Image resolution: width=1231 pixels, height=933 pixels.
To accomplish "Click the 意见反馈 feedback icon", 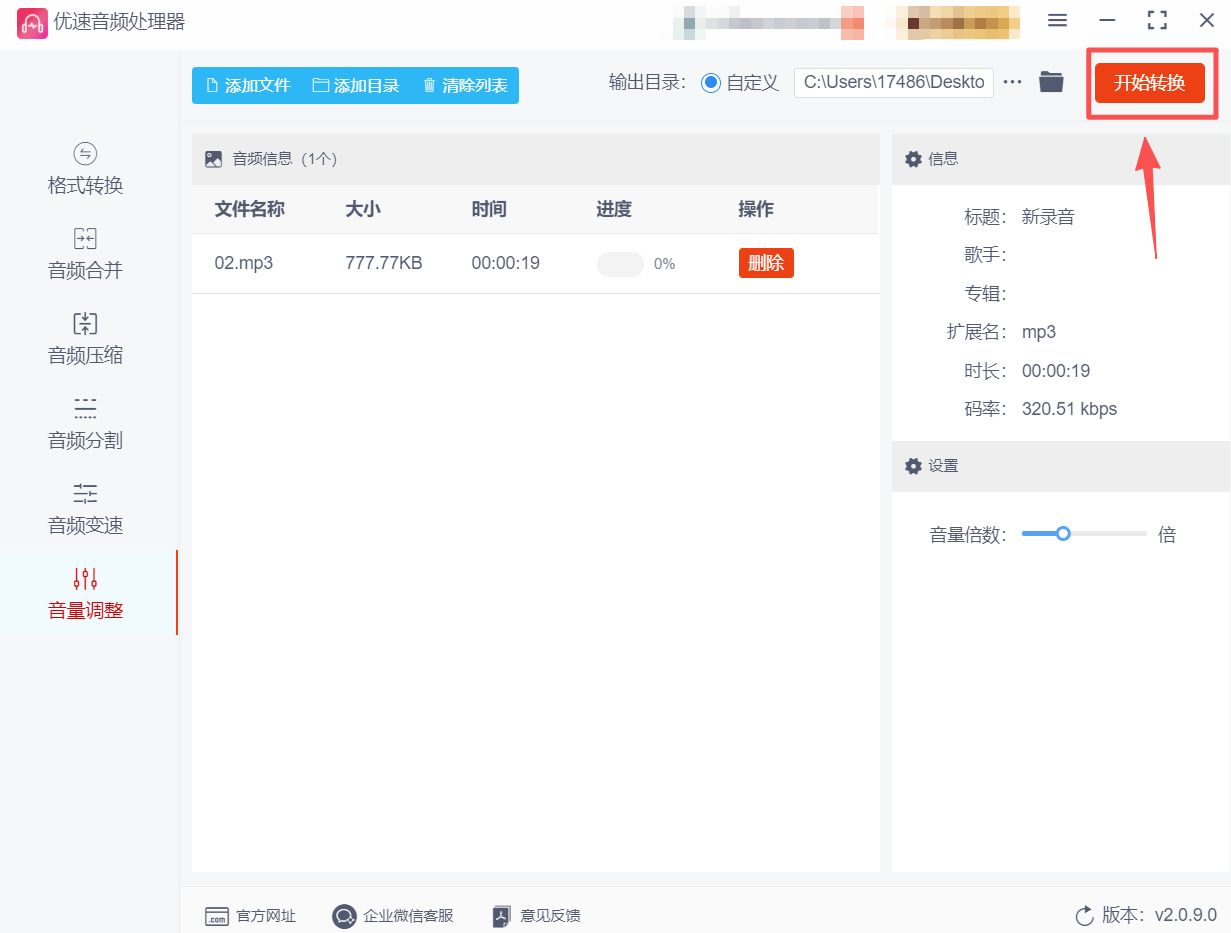I will click(500, 915).
